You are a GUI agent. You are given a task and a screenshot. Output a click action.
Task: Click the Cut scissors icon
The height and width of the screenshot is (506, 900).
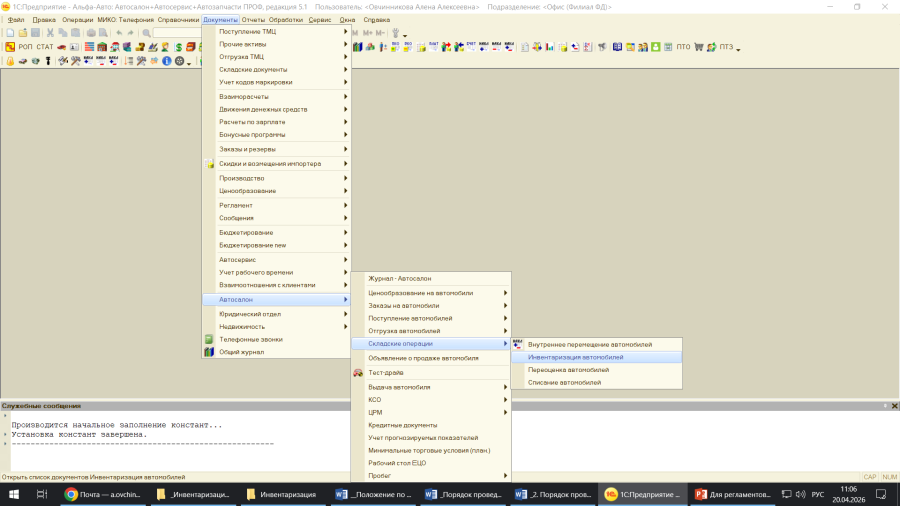click(x=50, y=33)
